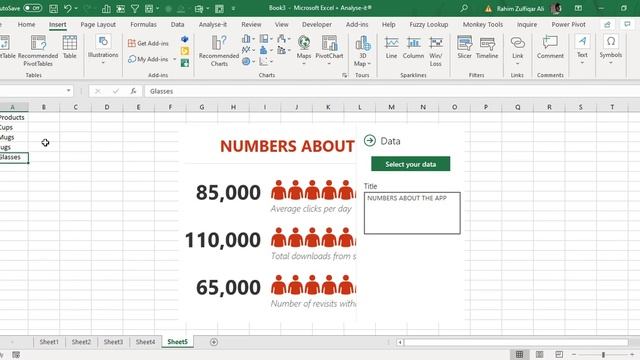Open the Charts group dialog launcher
The image size is (640, 360).
[344, 75]
